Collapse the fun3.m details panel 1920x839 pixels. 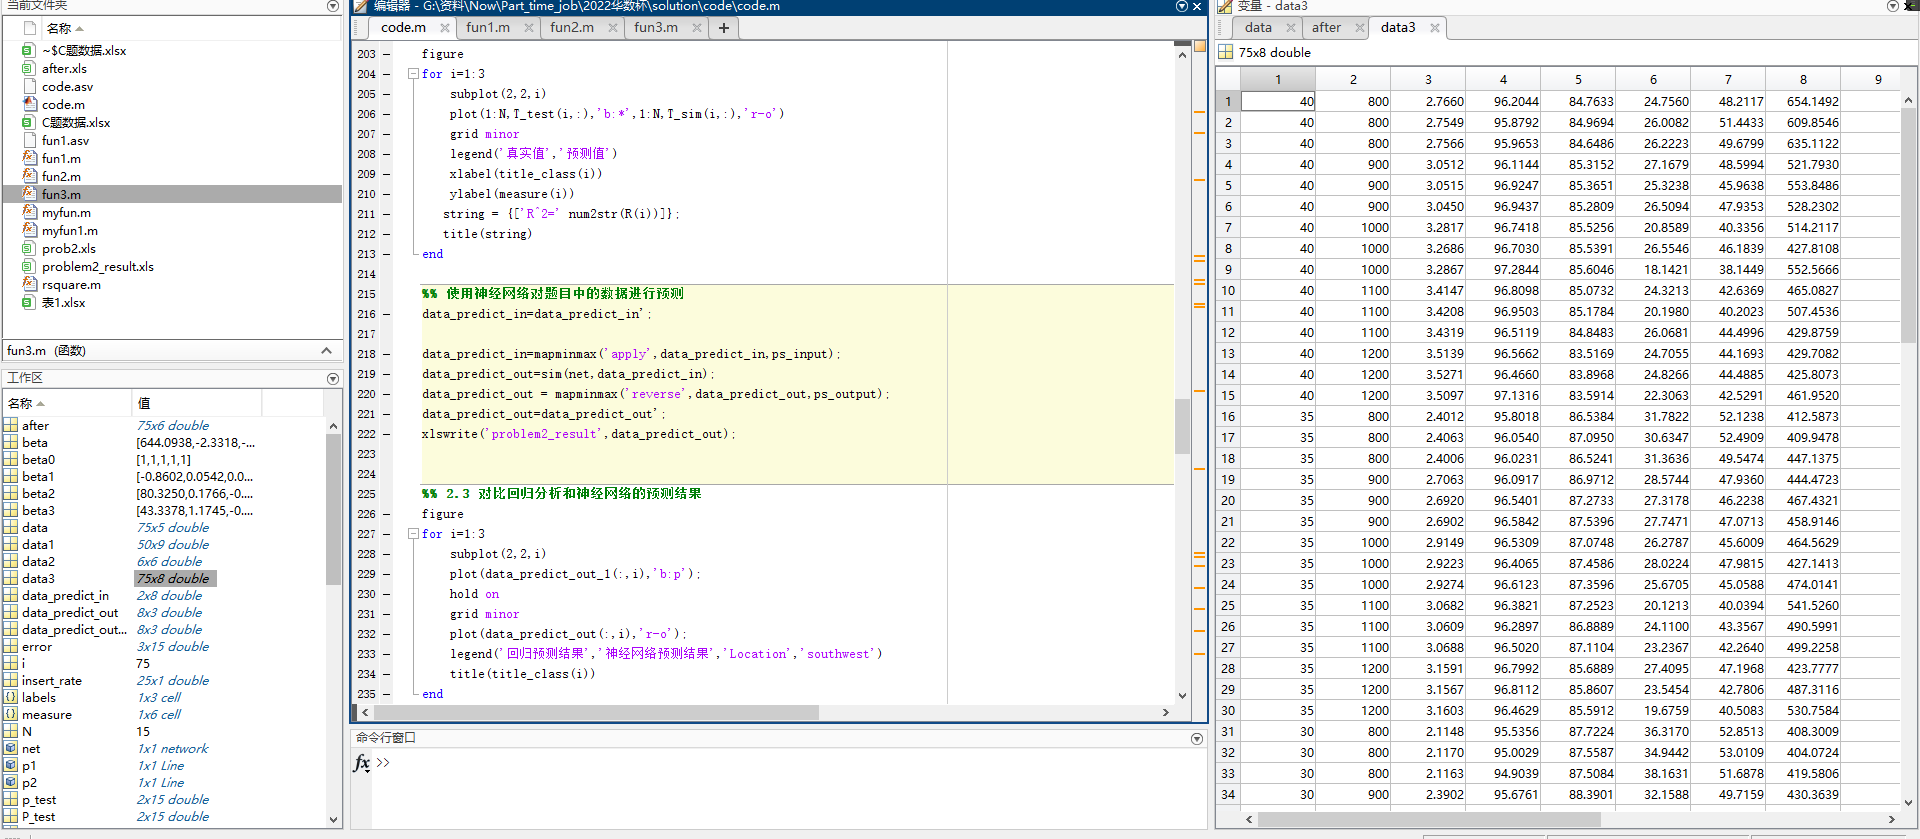coord(326,350)
